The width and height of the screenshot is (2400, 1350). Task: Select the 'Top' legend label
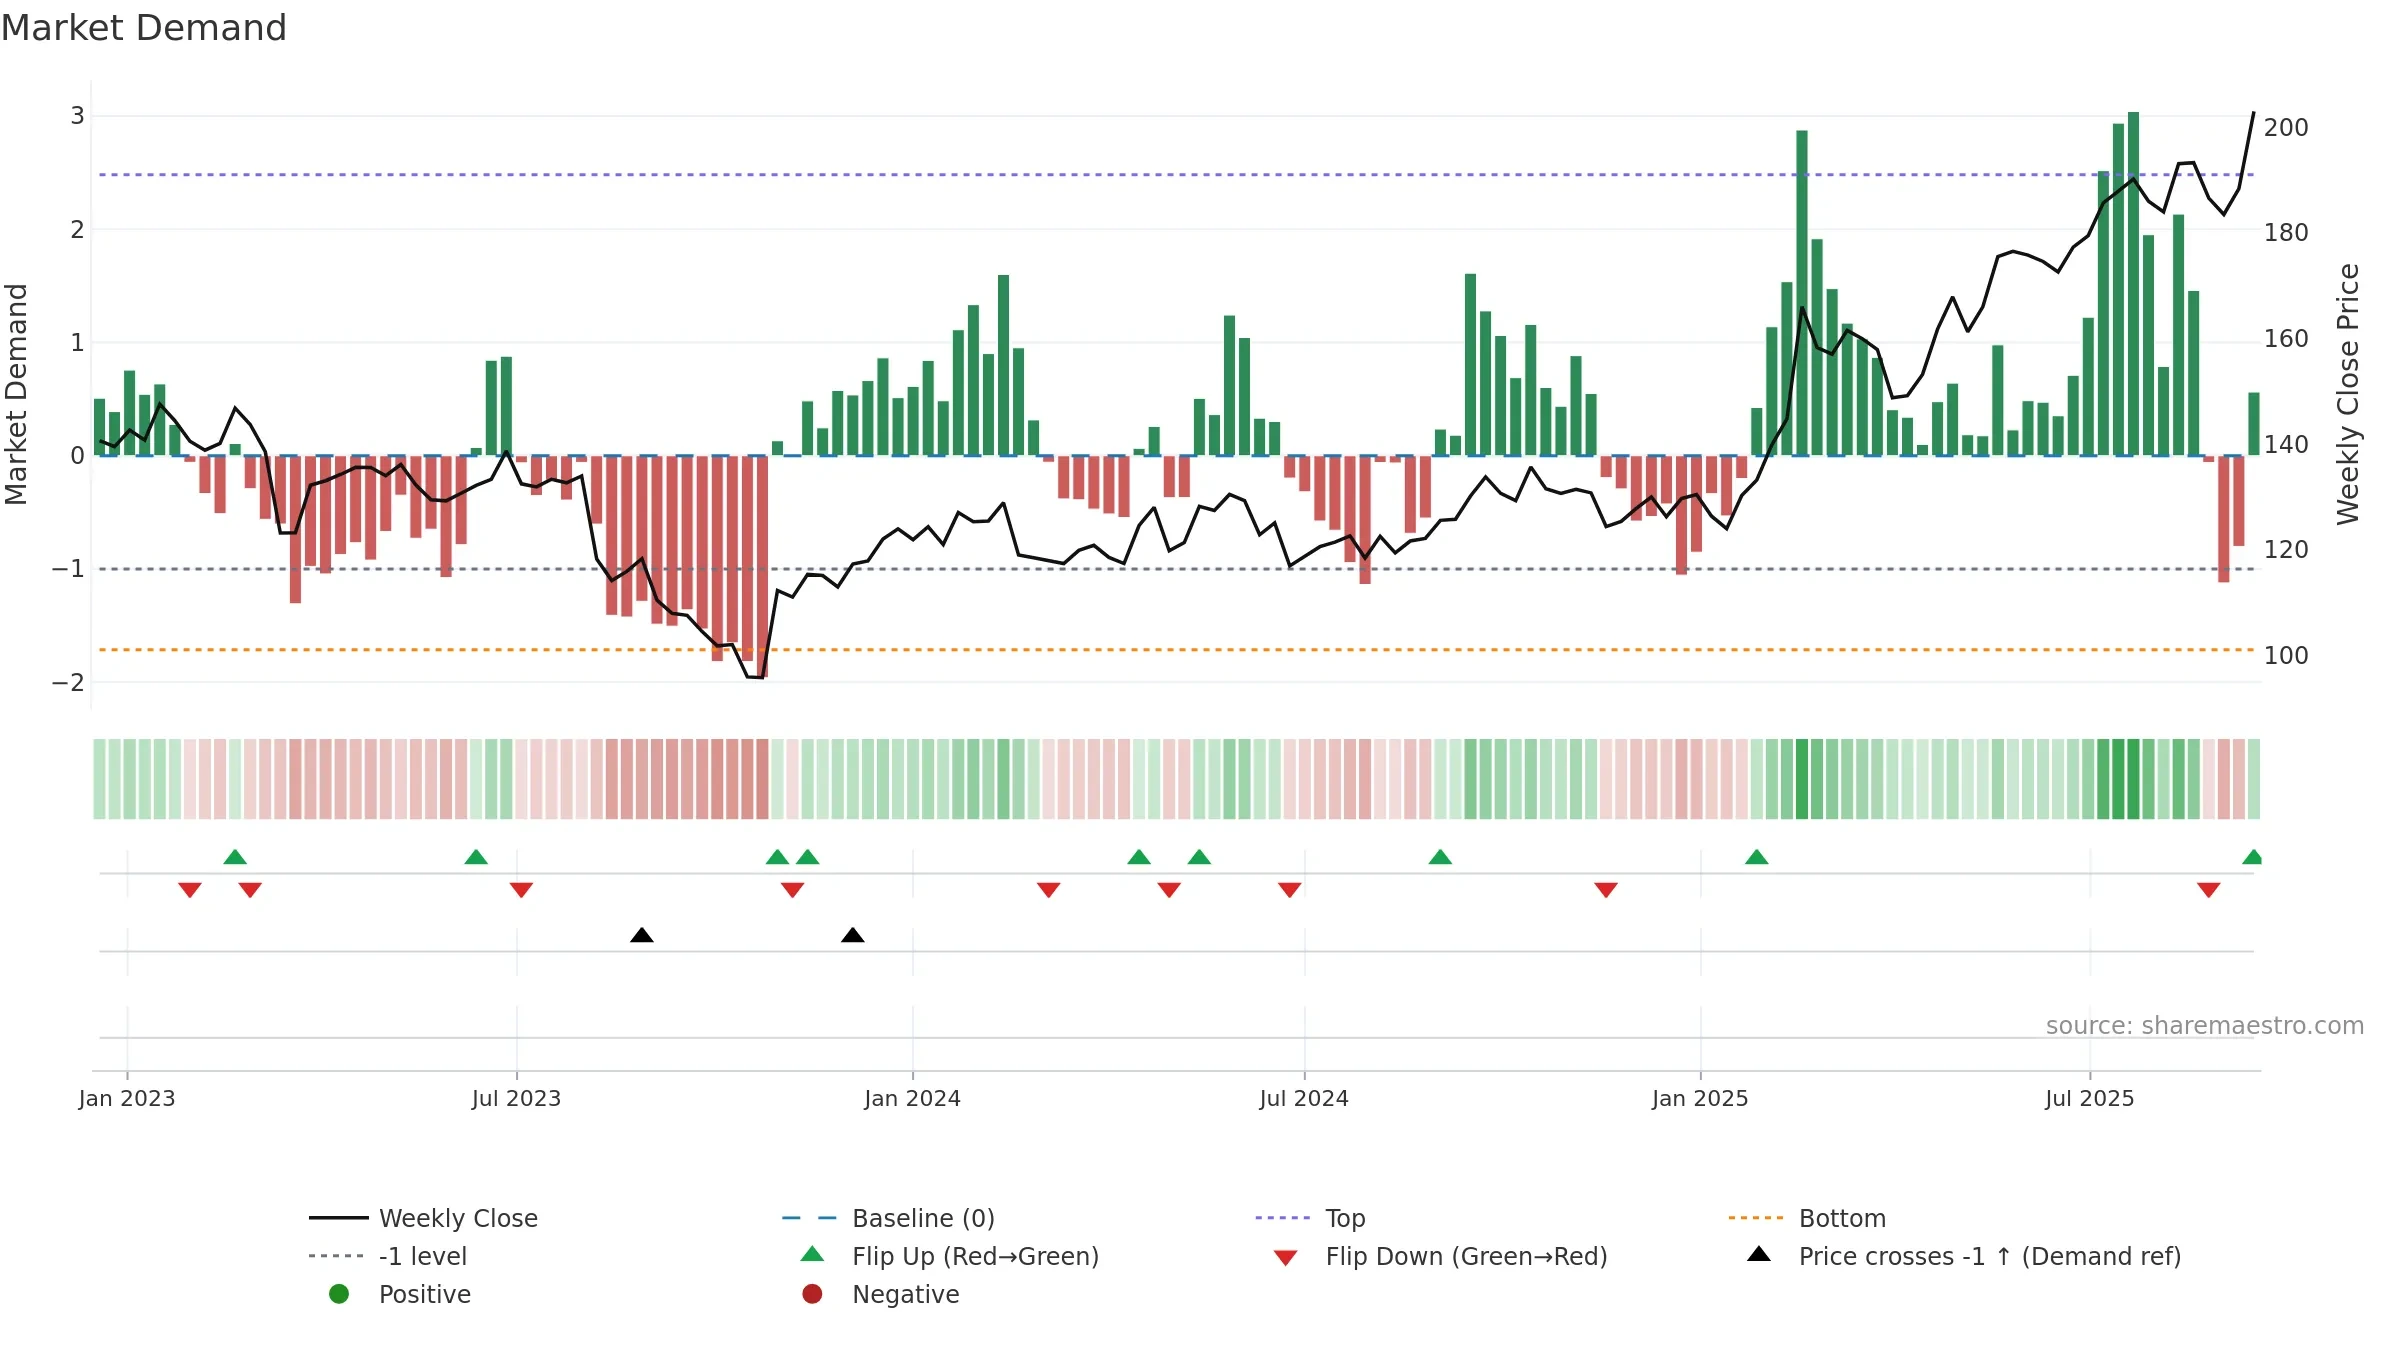click(x=1345, y=1219)
